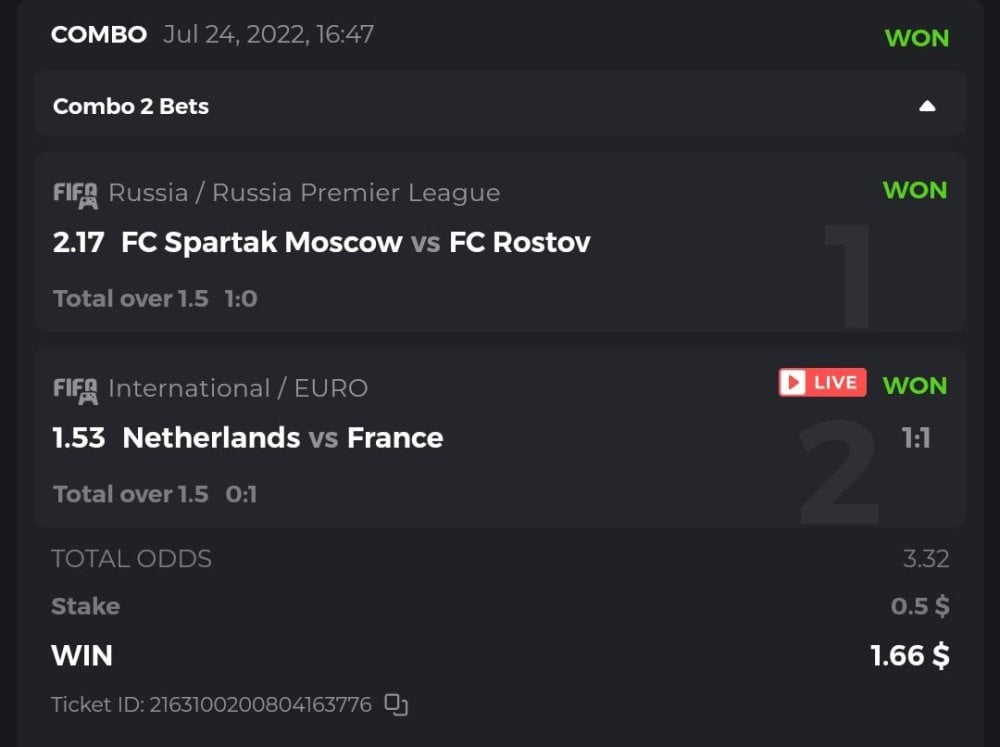
Task: Click the FIFA icon beside International / EURO
Action: tap(75, 389)
